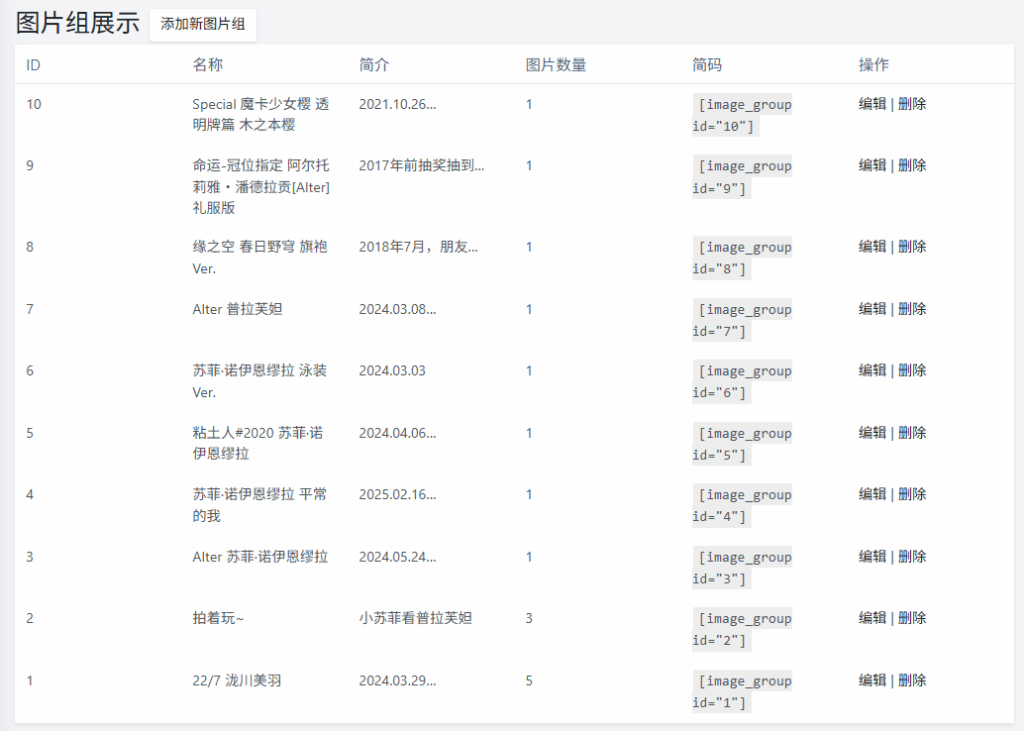Select shortcode [image_group id="2"]
1024x731 pixels.
point(743,630)
